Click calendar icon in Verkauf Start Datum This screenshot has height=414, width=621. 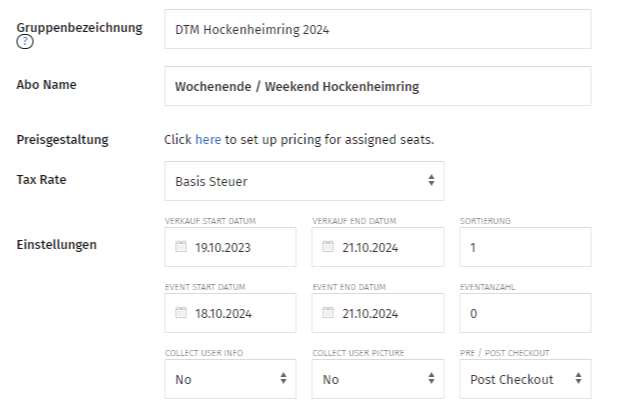pyautogui.click(x=181, y=247)
